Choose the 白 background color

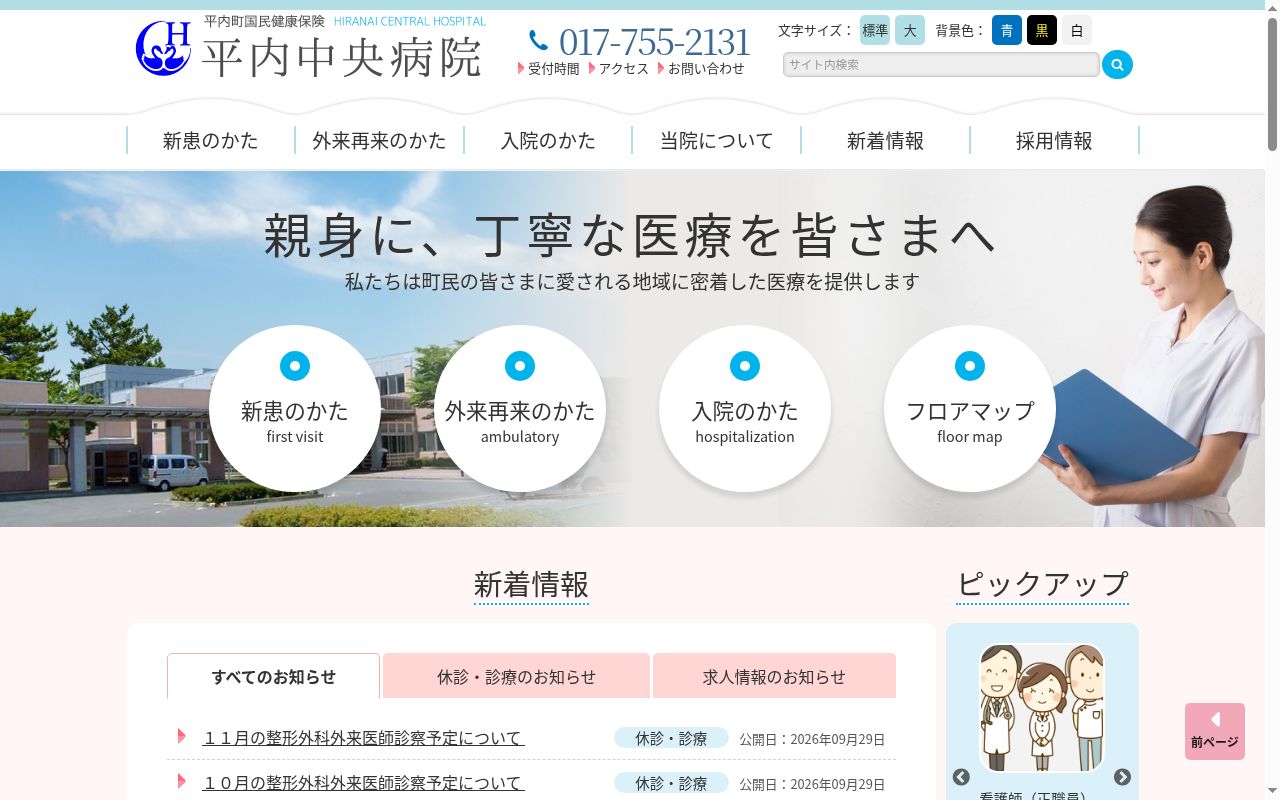click(x=1077, y=30)
